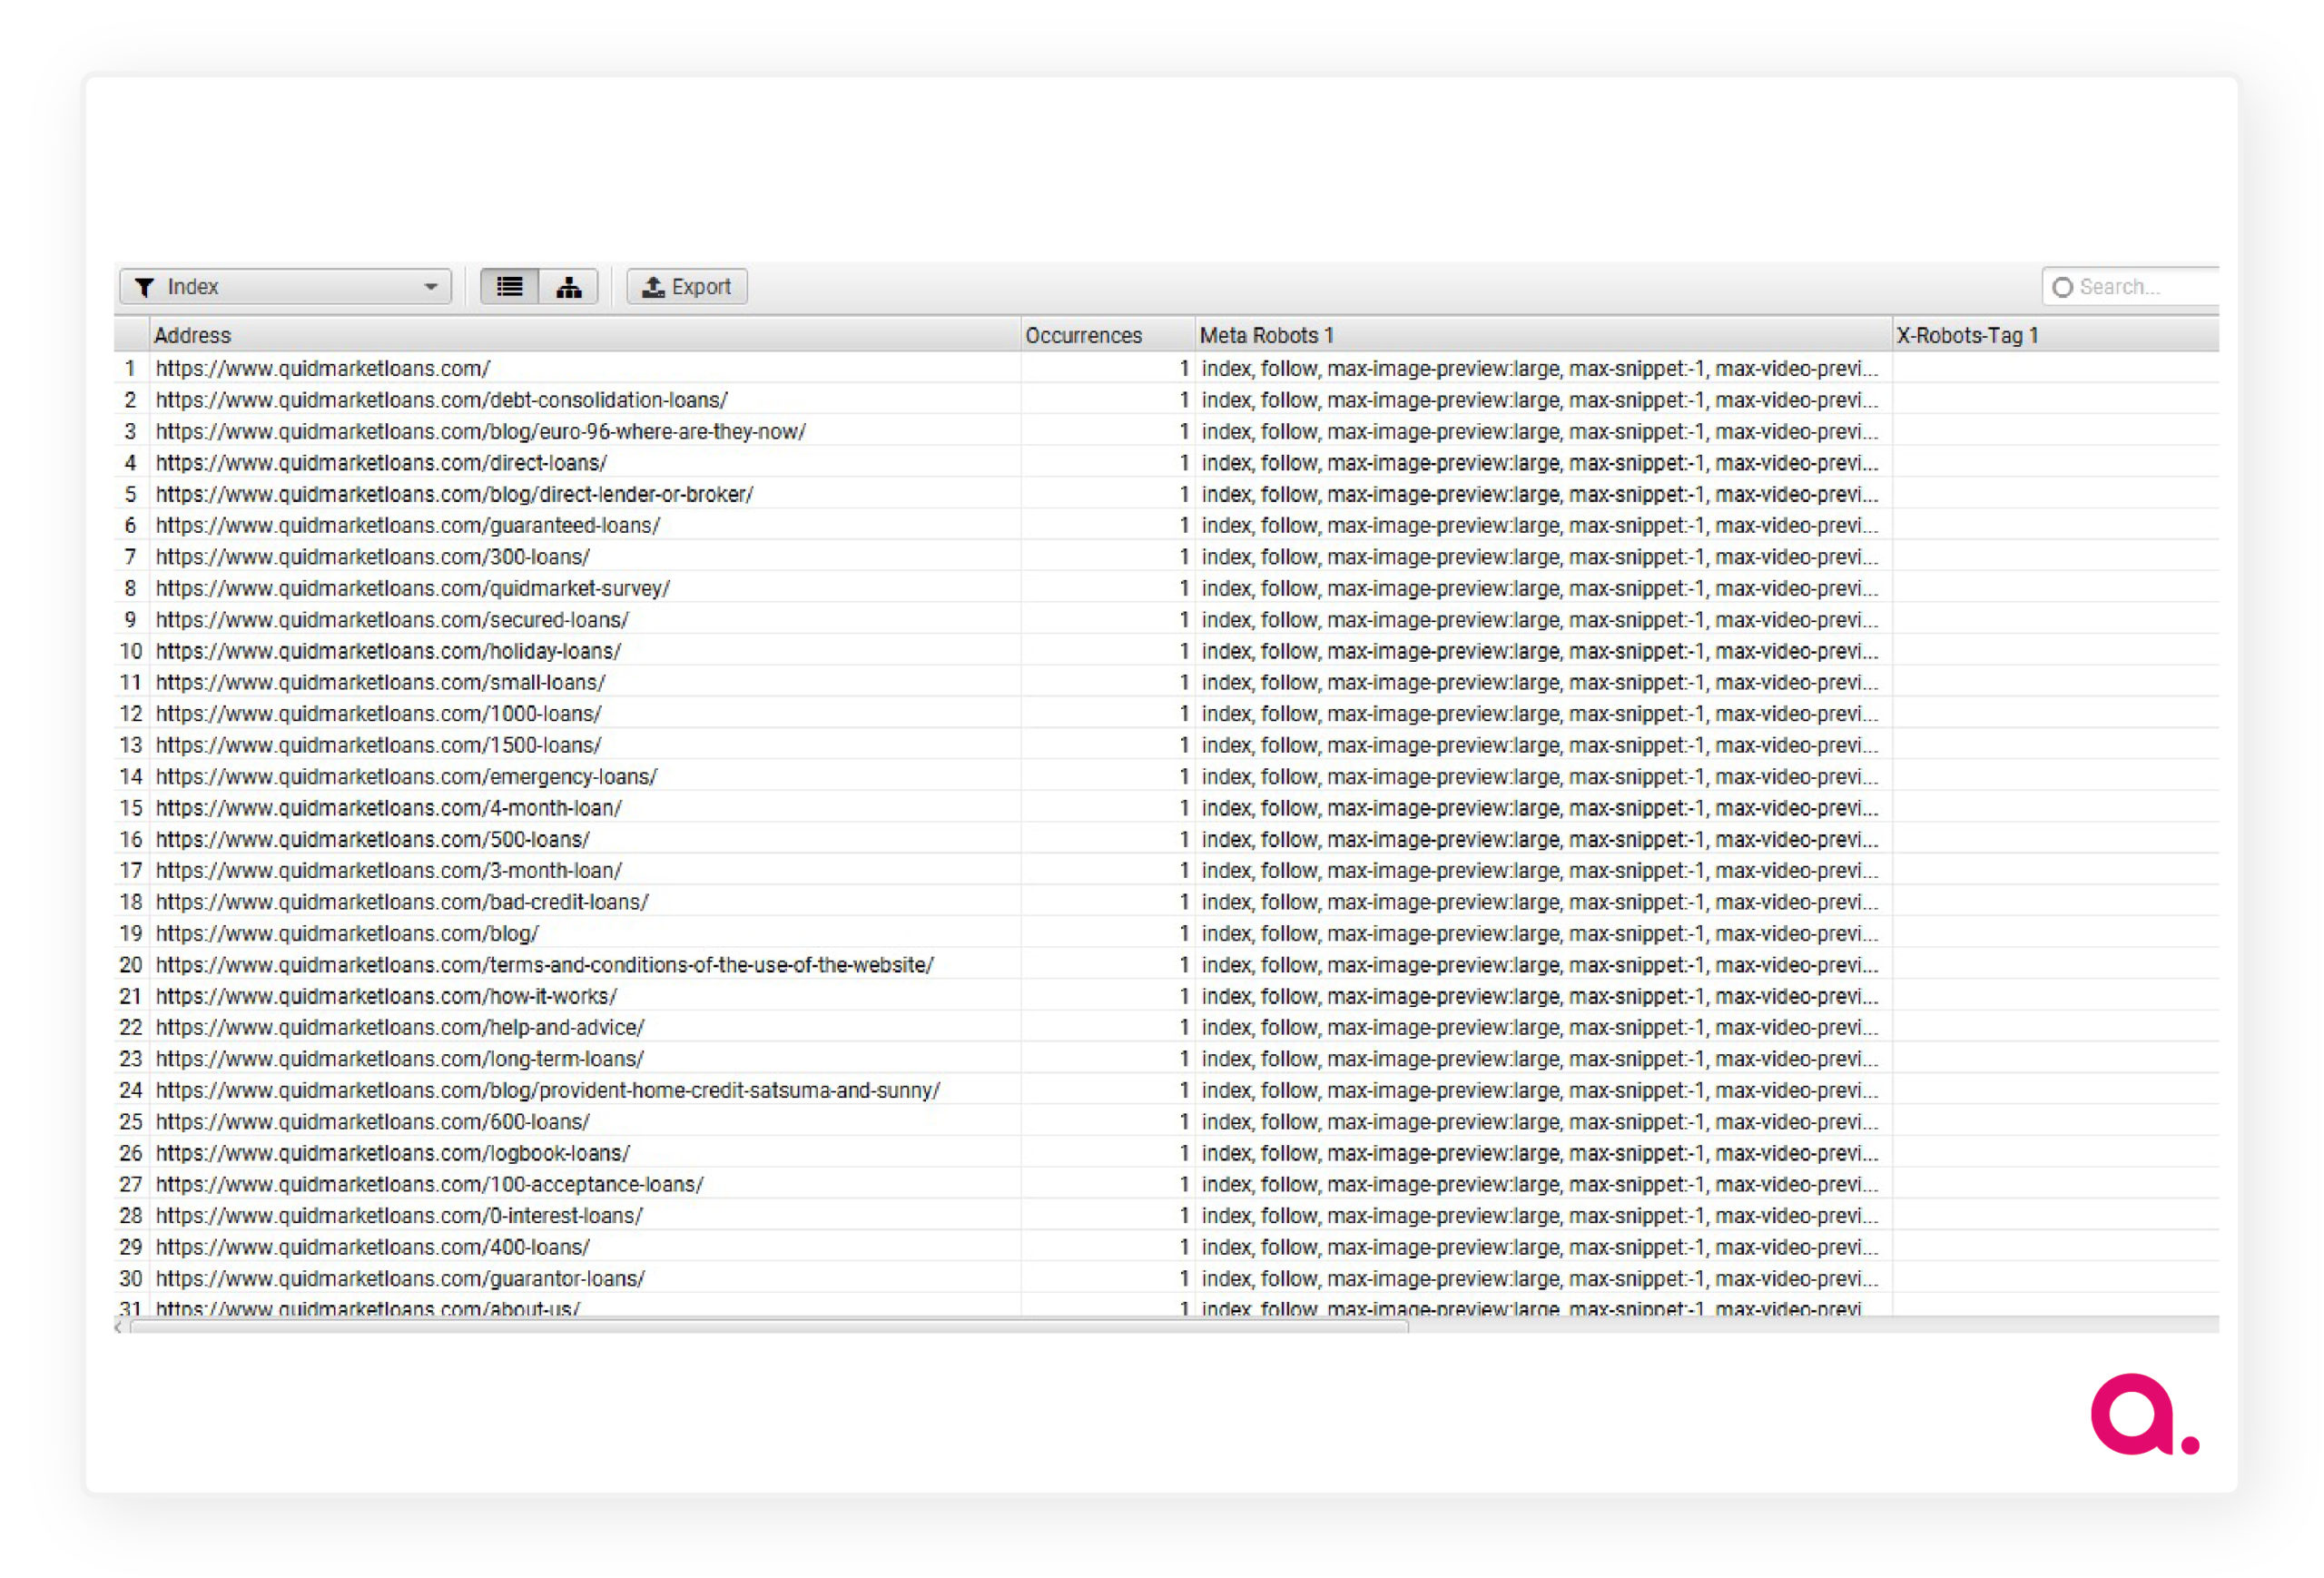
Task: Select the euro-96-where-are-they-now URL
Action: point(481,431)
